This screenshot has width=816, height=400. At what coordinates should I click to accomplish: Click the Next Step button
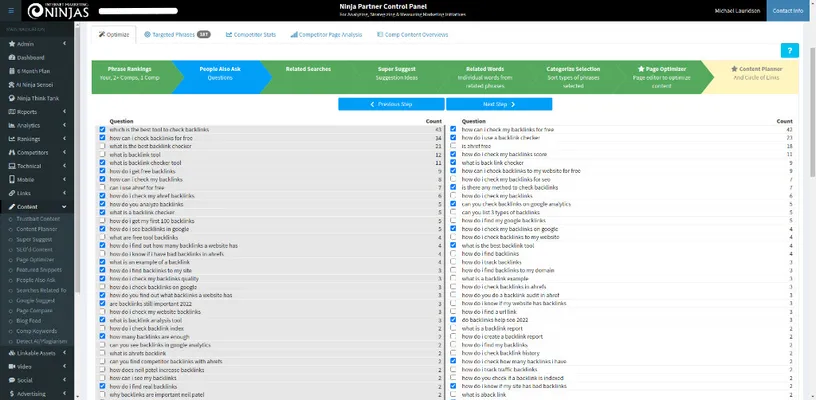tap(498, 104)
